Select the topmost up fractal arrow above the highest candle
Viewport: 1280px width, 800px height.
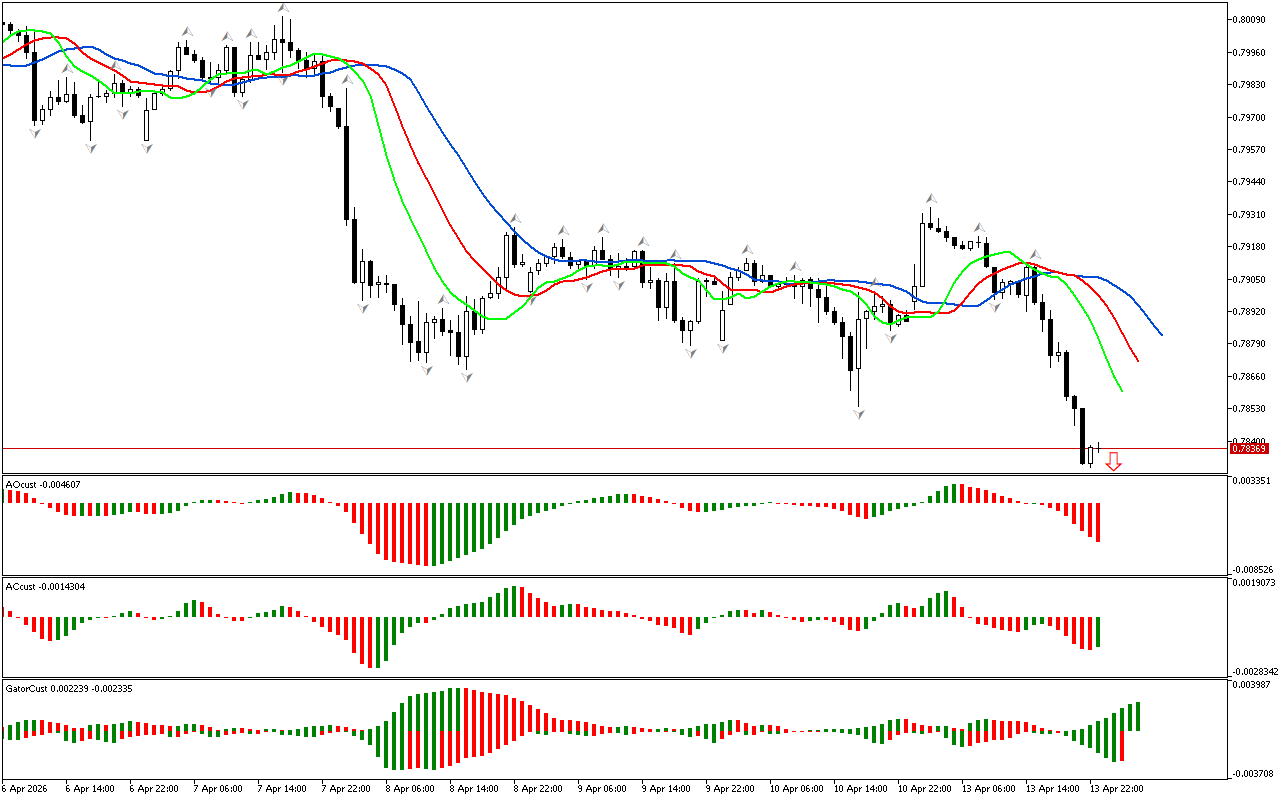pyautogui.click(x=284, y=9)
